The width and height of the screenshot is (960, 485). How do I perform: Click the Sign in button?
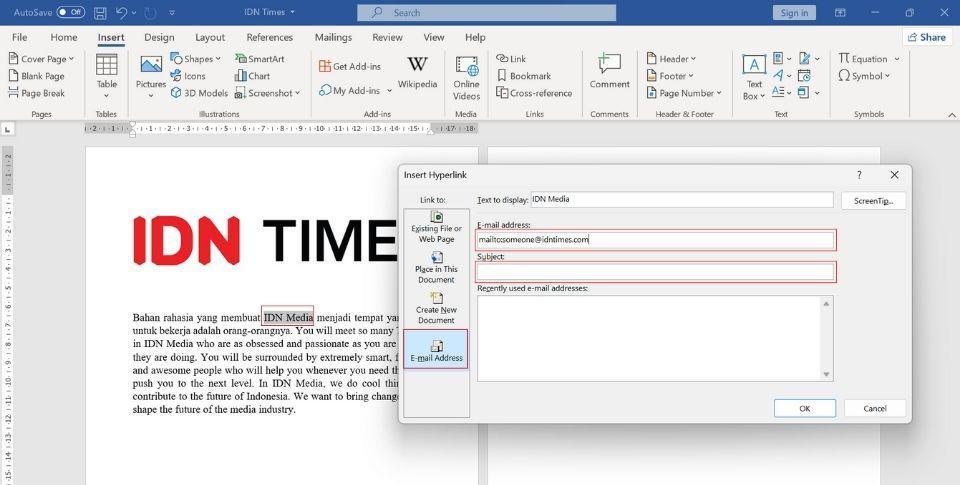click(794, 12)
